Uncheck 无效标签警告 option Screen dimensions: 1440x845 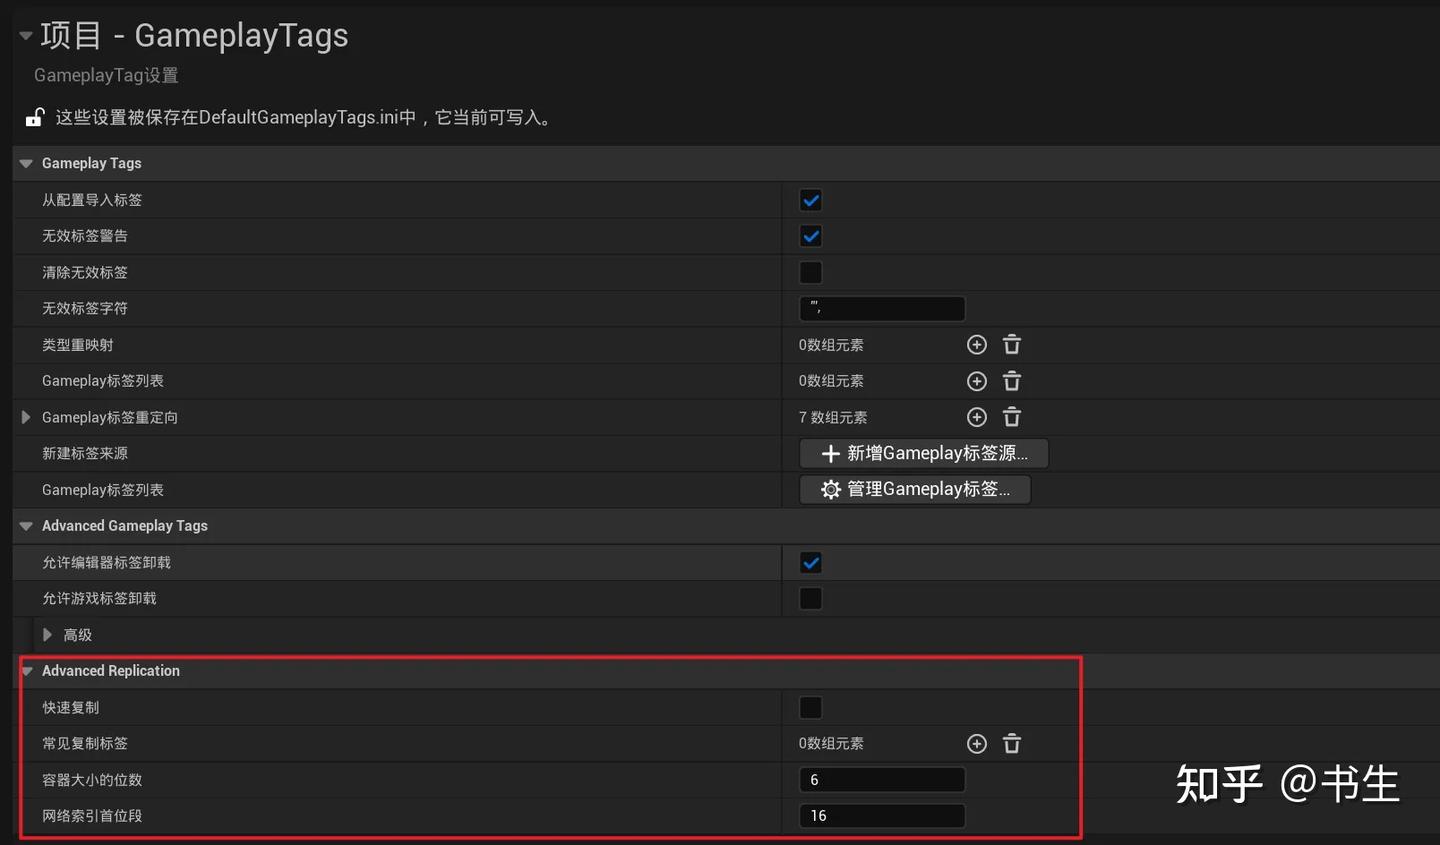click(811, 236)
